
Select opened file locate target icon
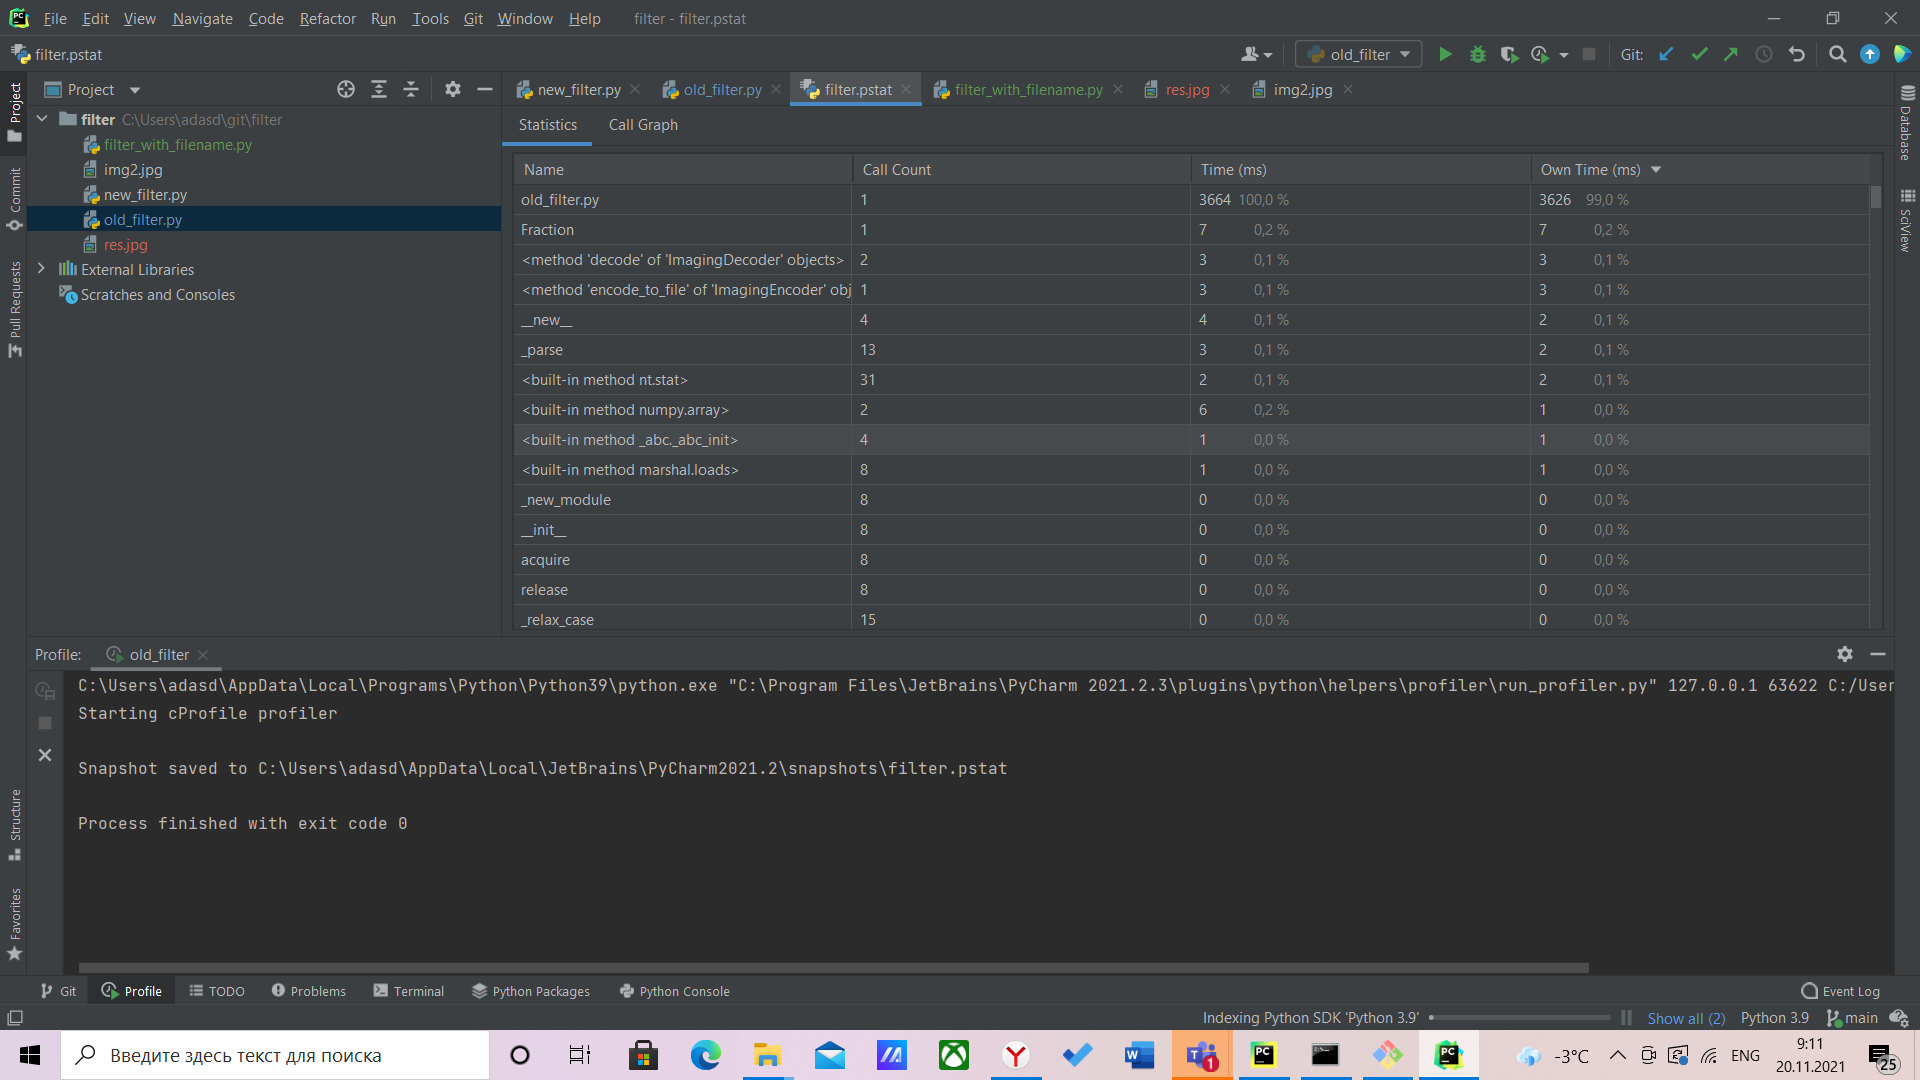346,89
